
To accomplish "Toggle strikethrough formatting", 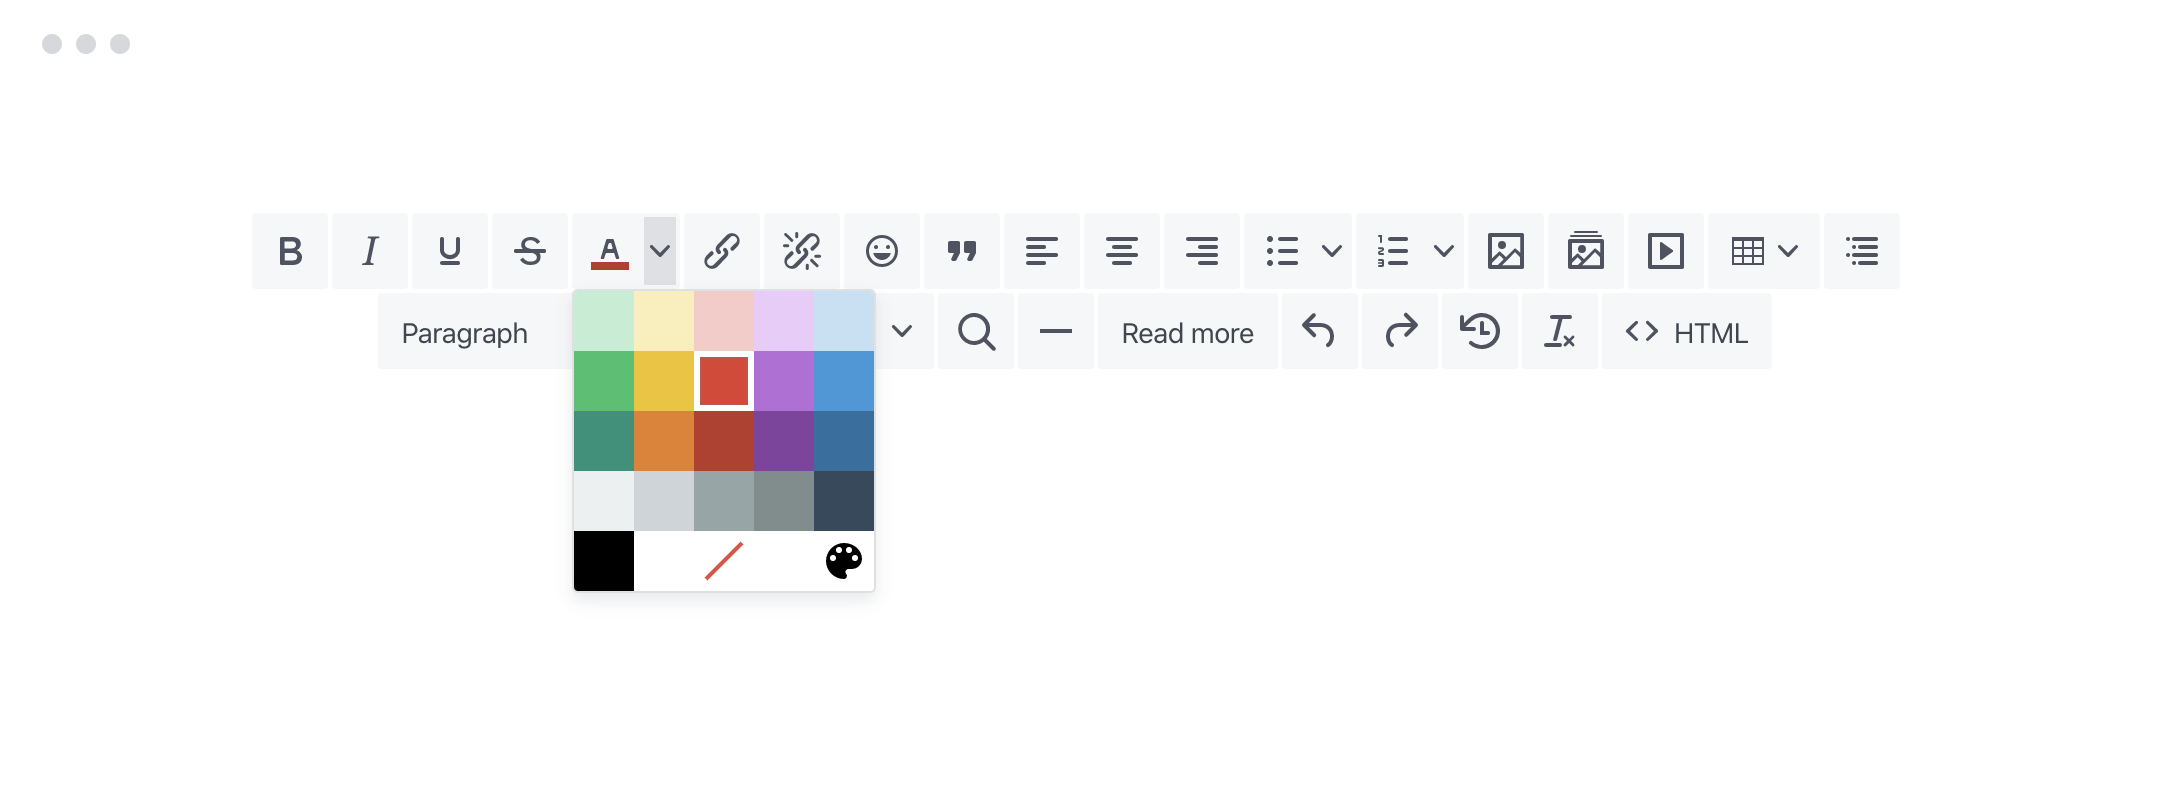I will tap(530, 251).
